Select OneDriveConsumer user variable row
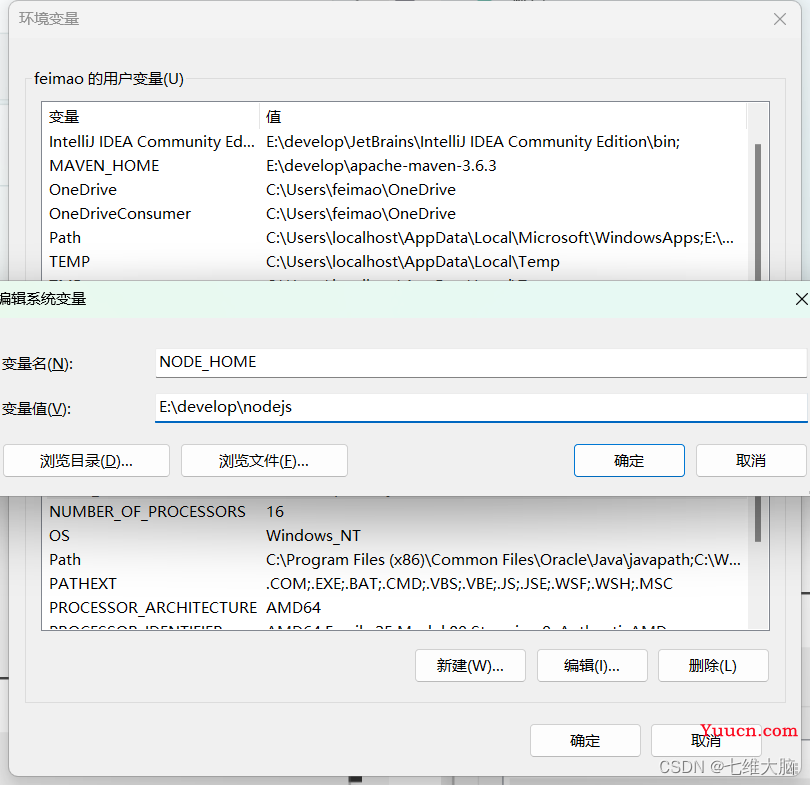The image size is (810, 785). pyautogui.click(x=394, y=214)
